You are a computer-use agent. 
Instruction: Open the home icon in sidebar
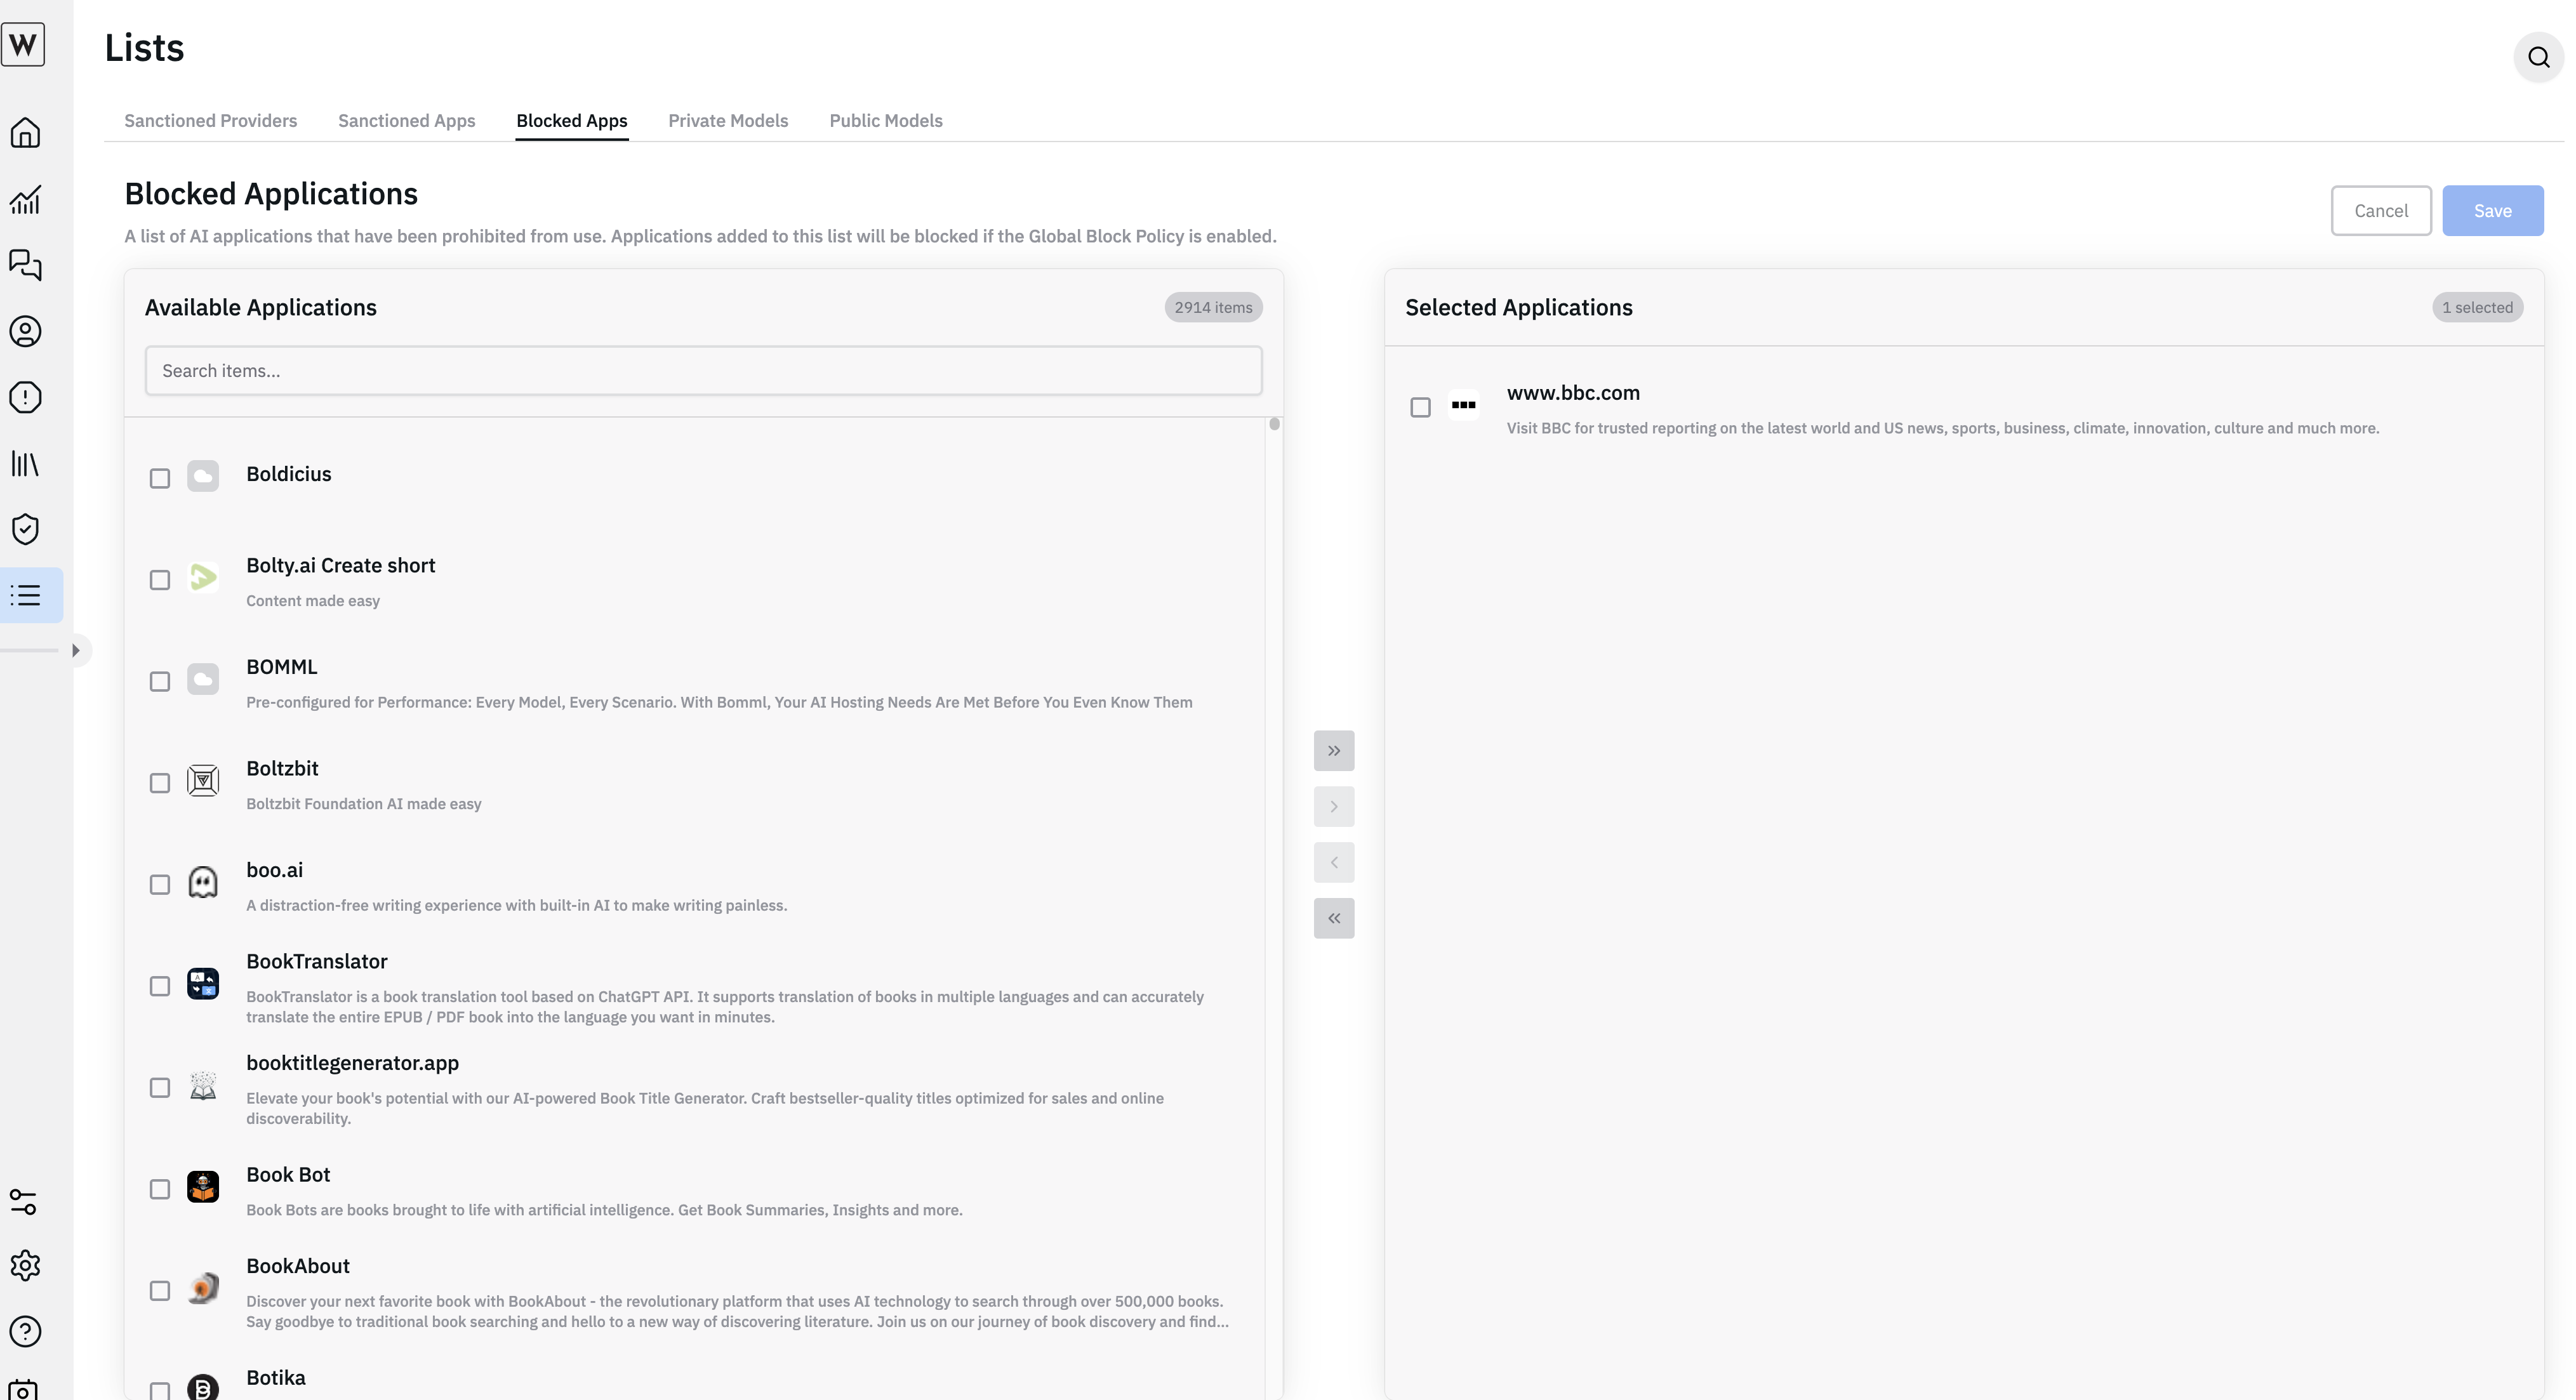pyautogui.click(x=25, y=133)
